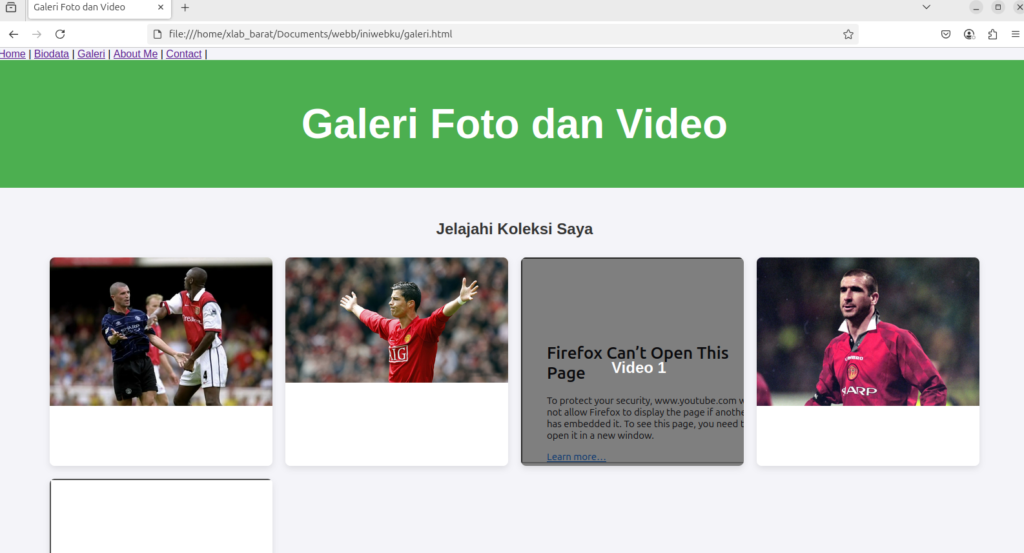Click the Jelajahi Koleksi Saya subheading
The image size is (1024, 553).
pos(514,229)
